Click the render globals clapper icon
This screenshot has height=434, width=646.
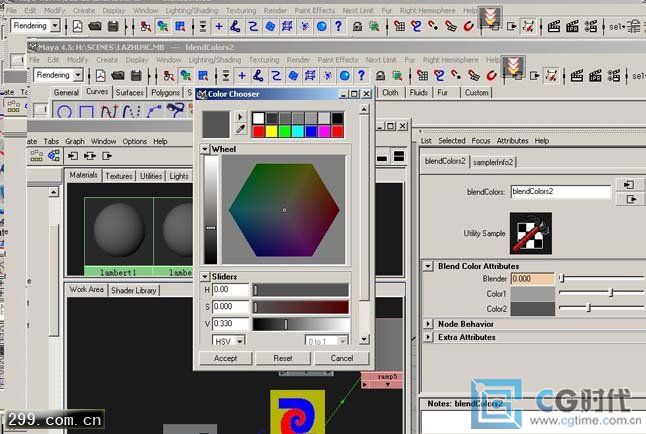coord(613,76)
